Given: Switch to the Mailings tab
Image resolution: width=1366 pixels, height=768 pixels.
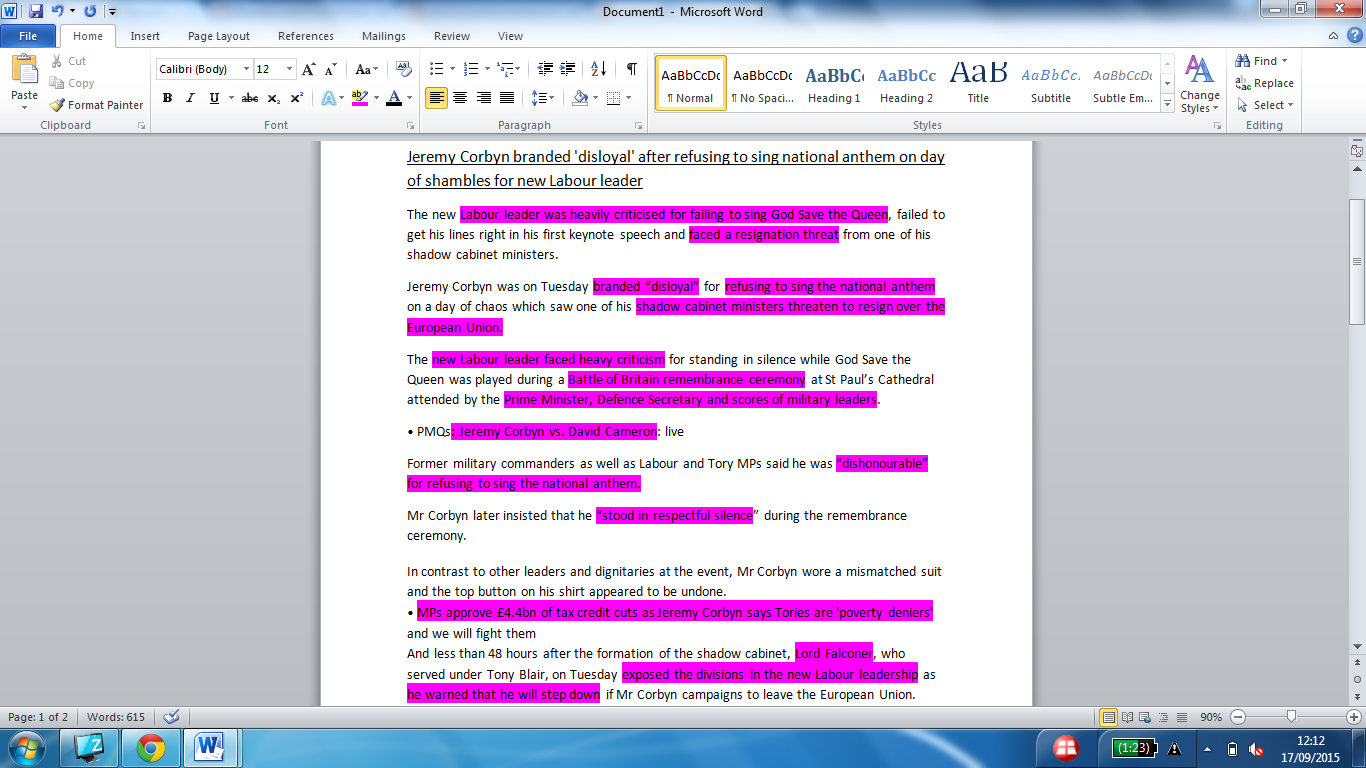Looking at the screenshot, I should pyautogui.click(x=384, y=36).
